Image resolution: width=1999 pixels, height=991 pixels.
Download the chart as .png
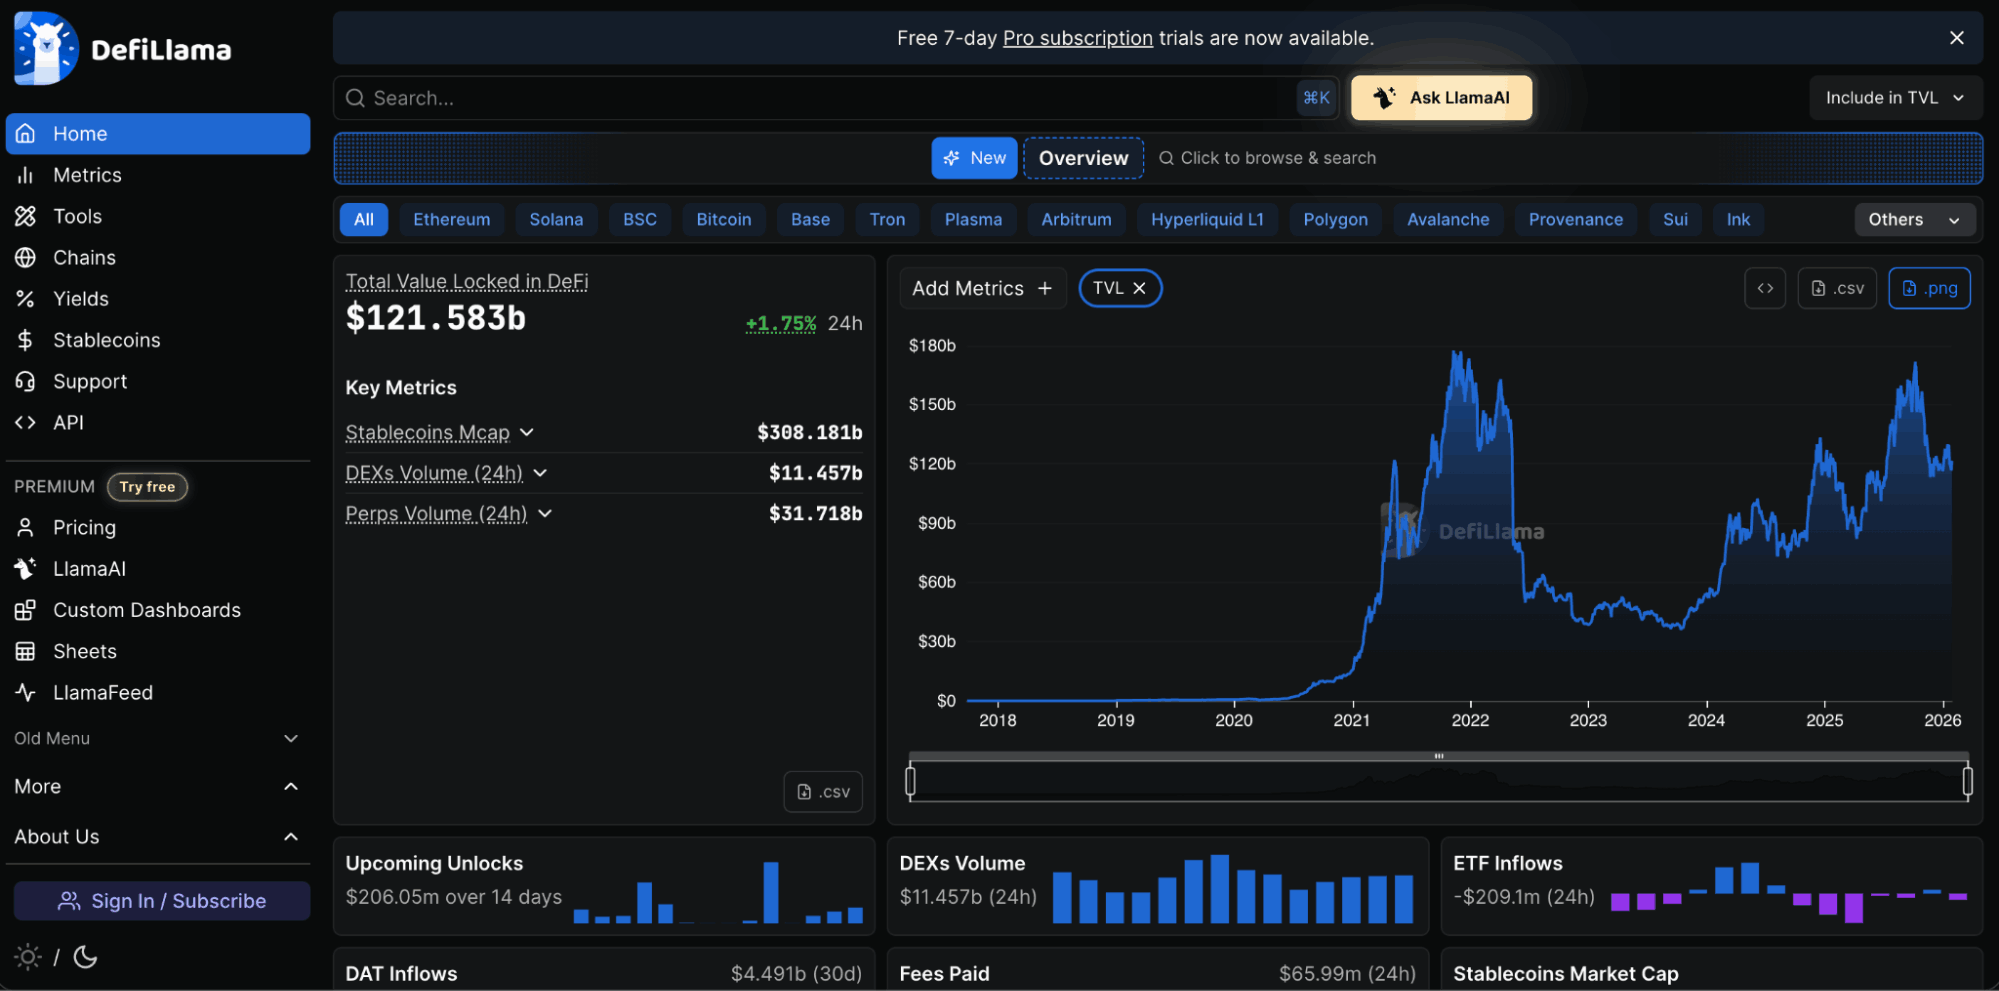click(1929, 288)
